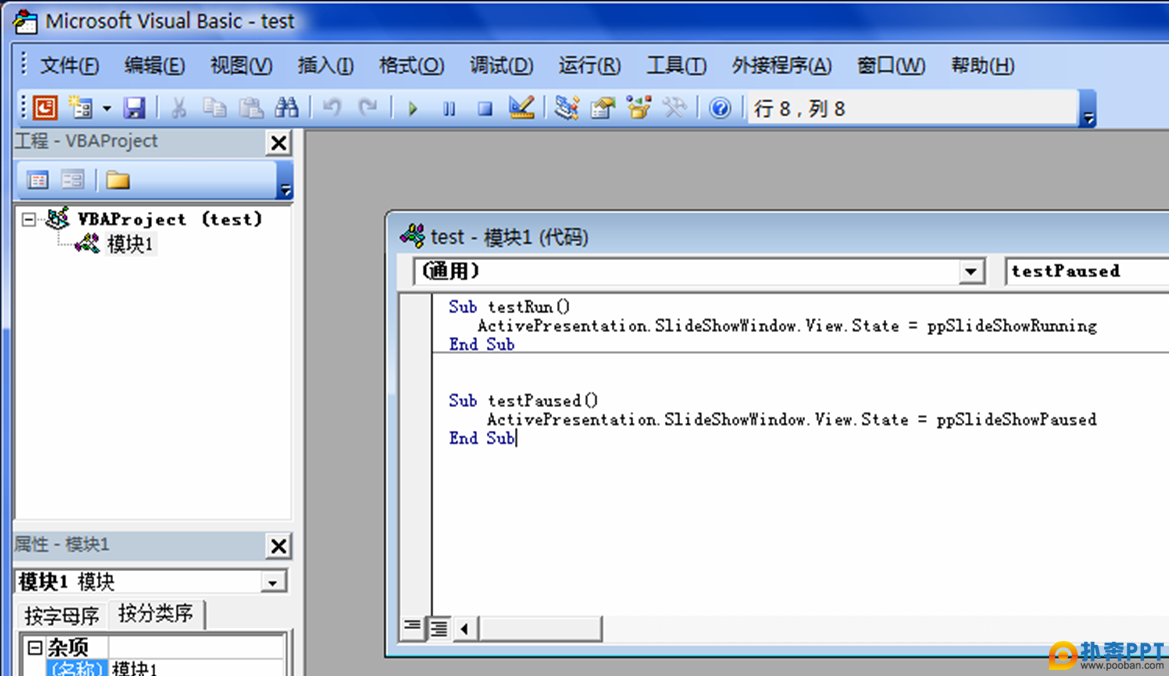Viewport: 1169px width, 676px height.
Task: Open the project panel toolbar options arrow
Action: tap(285, 181)
